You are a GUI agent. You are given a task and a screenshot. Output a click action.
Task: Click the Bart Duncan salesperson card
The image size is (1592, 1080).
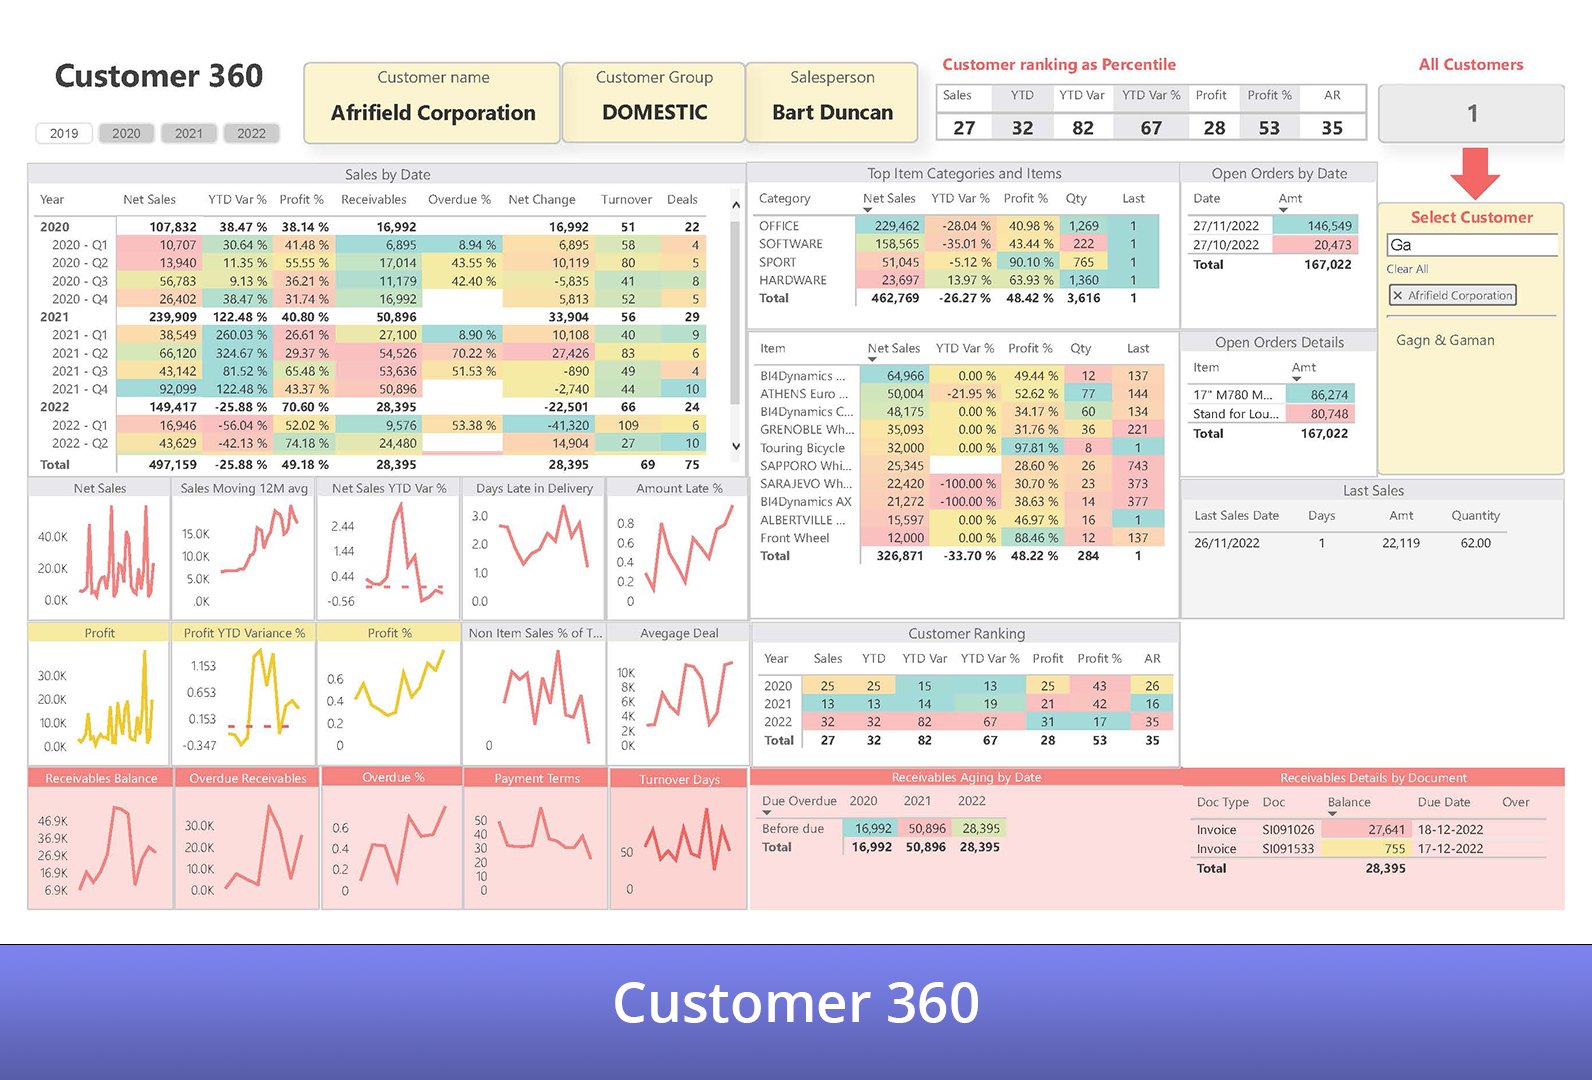click(832, 102)
